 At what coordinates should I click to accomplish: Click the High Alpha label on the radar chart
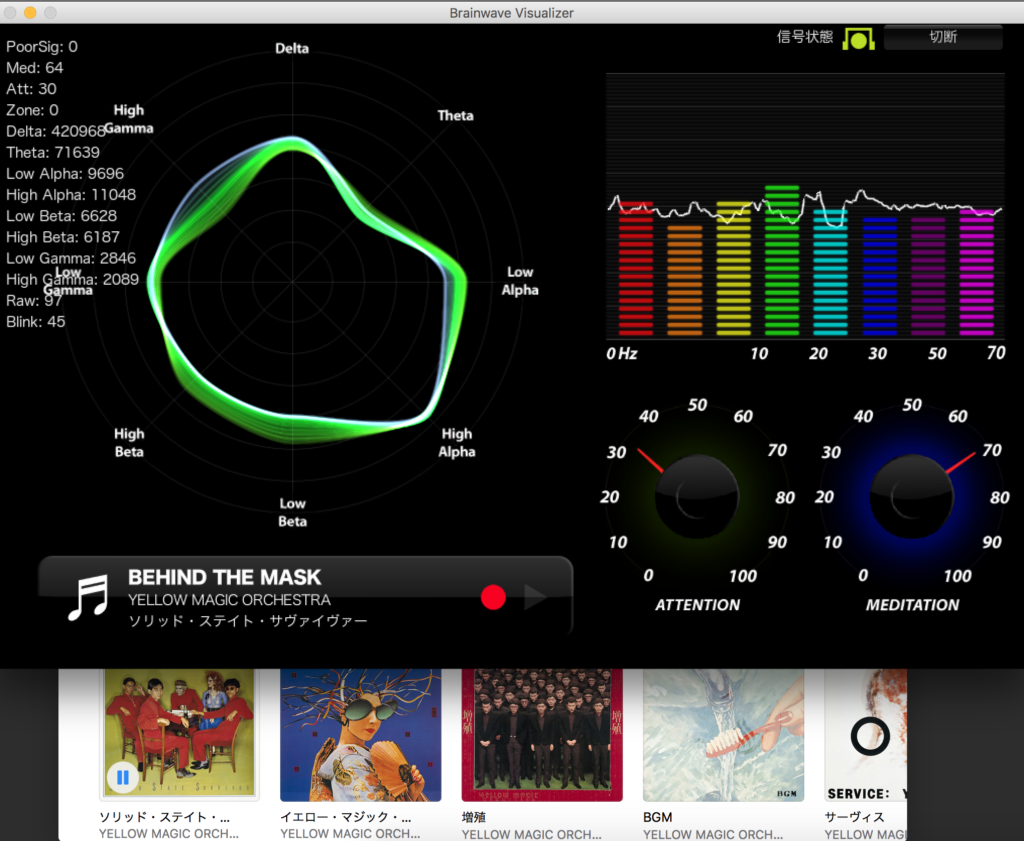[456, 443]
